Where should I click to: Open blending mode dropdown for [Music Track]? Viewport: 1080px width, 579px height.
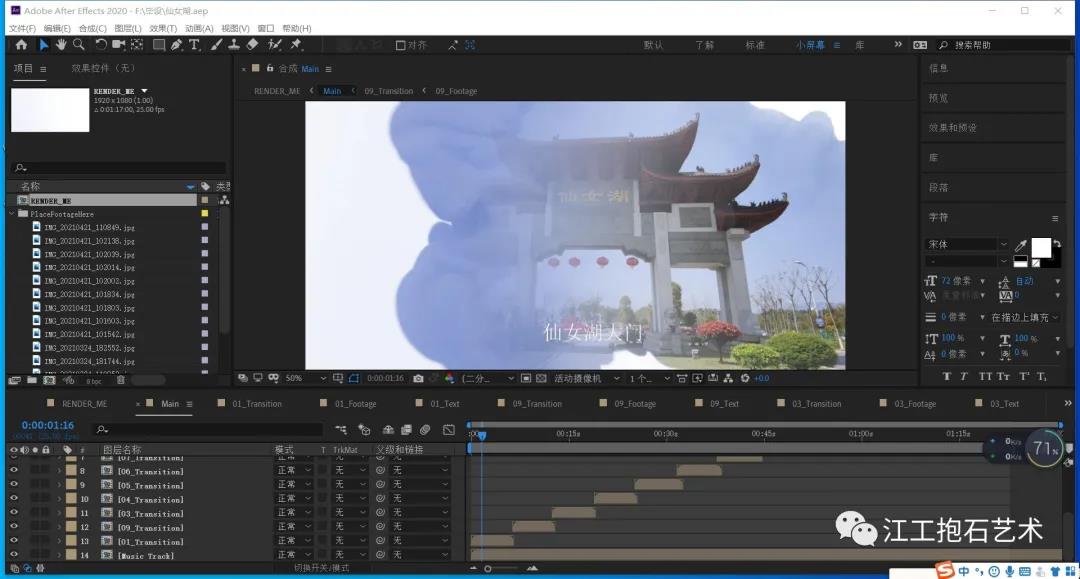point(294,555)
